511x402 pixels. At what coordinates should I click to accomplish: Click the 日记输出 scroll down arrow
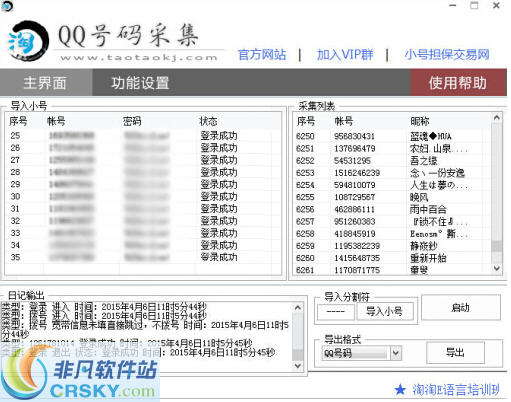[298, 366]
